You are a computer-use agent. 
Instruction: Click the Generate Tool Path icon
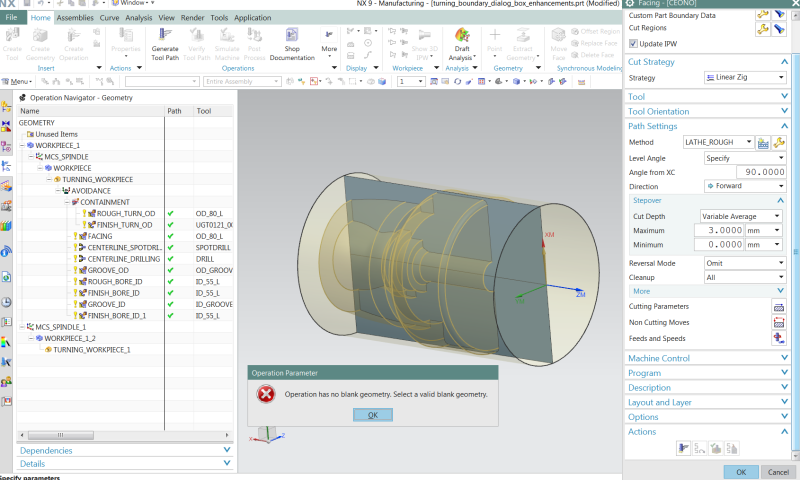click(x=165, y=35)
